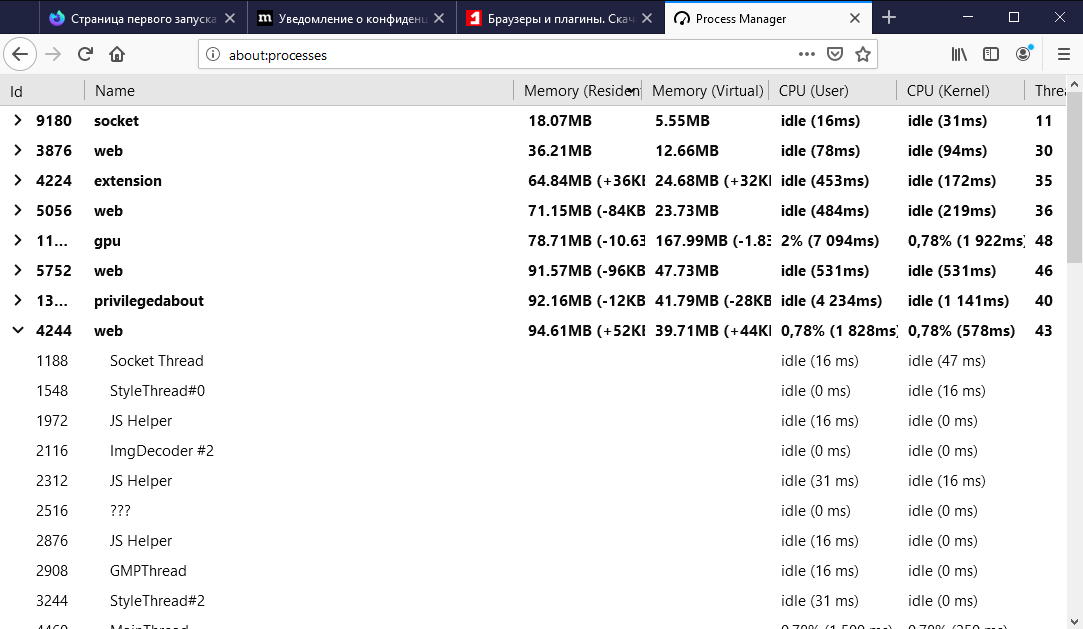The height and width of the screenshot is (629, 1083).
Task: Save page to Pocket icon
Action: click(x=834, y=54)
